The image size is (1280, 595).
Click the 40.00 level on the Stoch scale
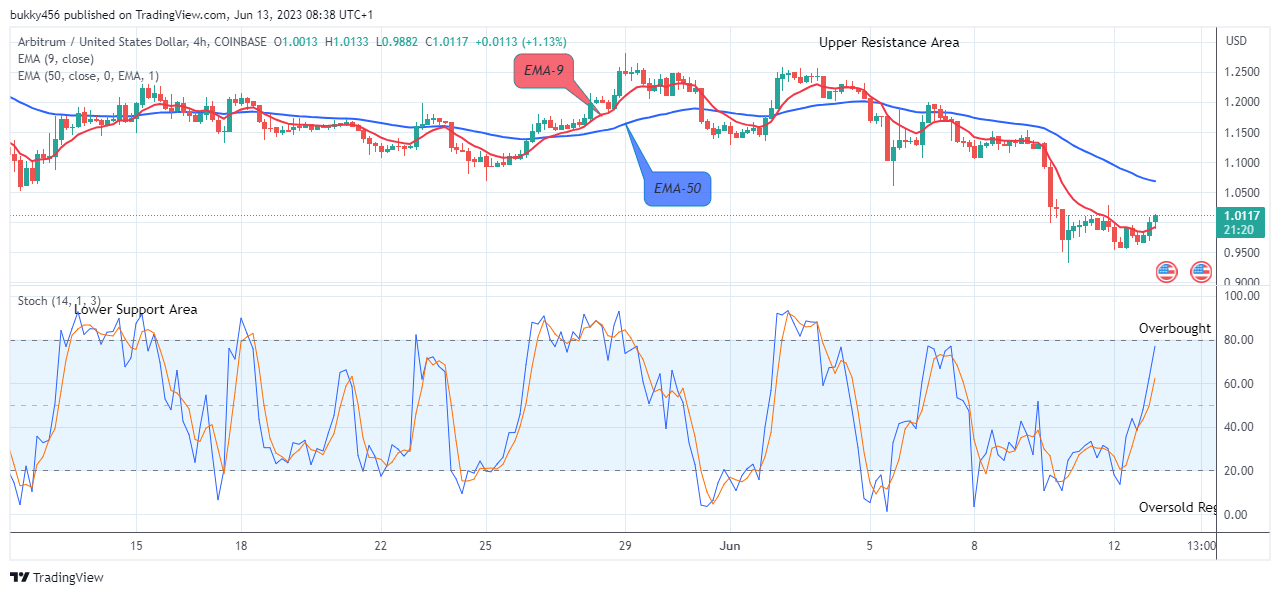pyautogui.click(x=1239, y=427)
